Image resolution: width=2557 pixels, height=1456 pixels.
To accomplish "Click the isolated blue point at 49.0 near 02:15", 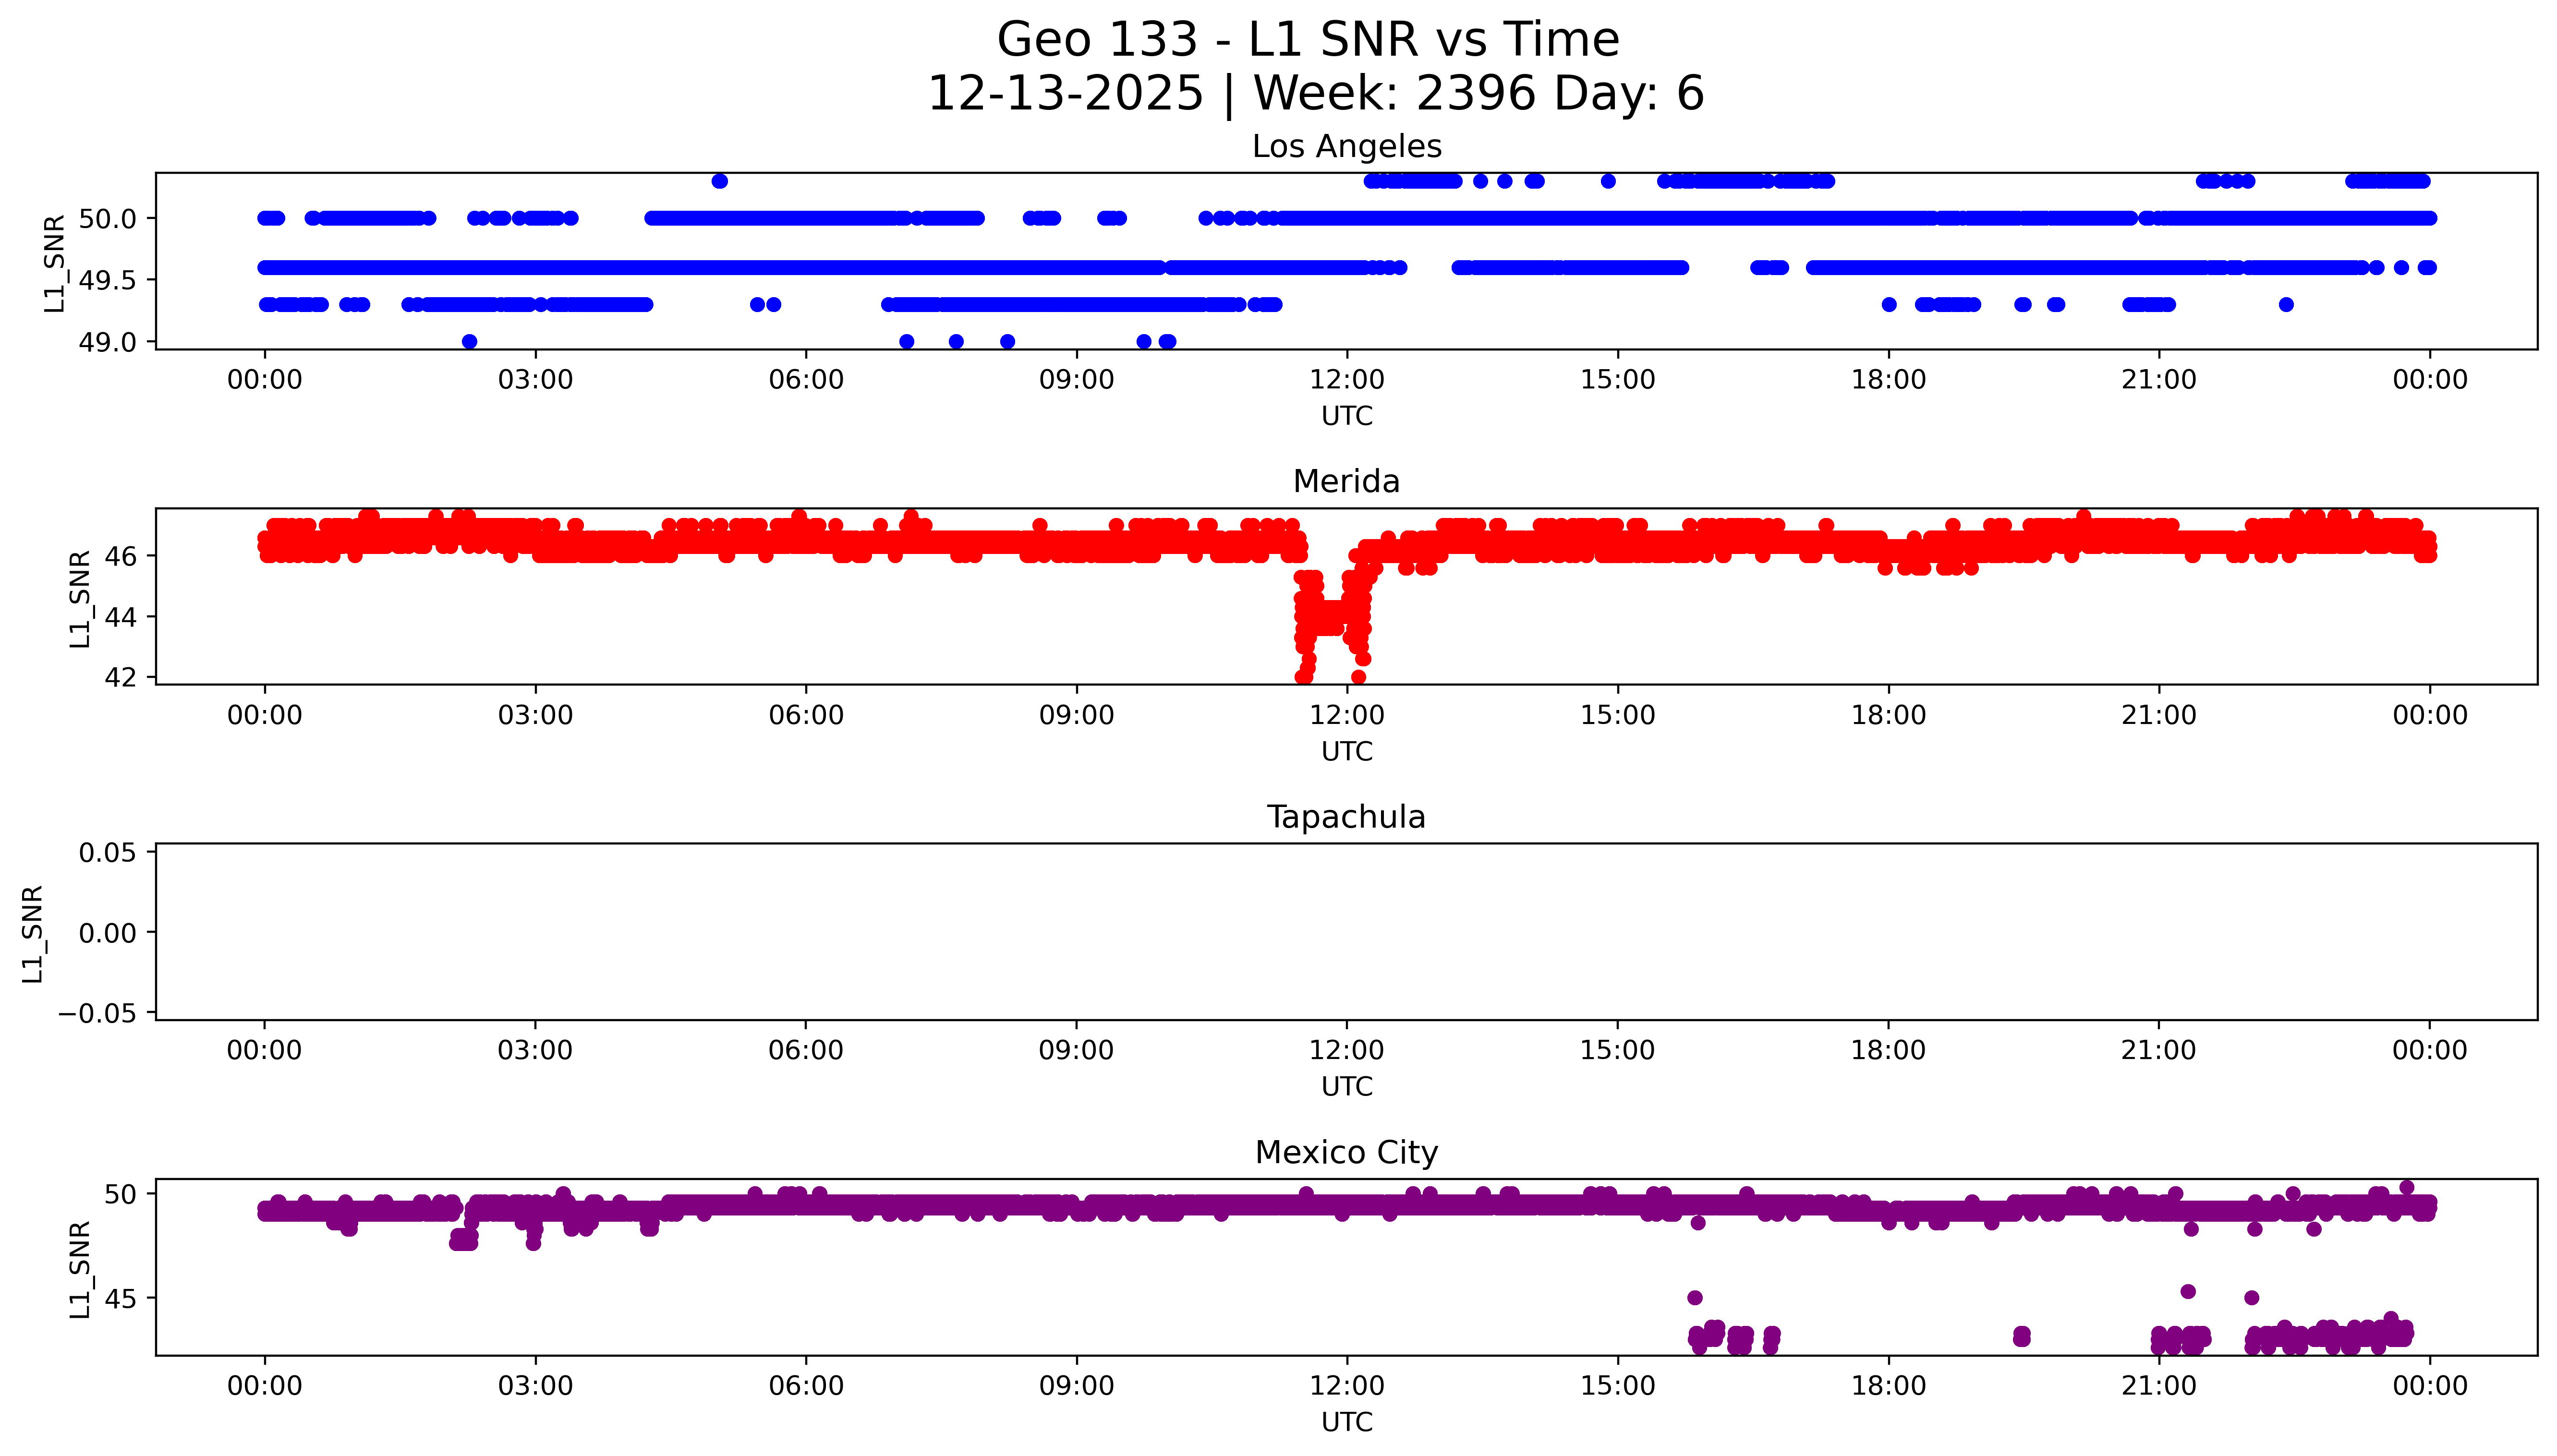I will pyautogui.click(x=469, y=342).
